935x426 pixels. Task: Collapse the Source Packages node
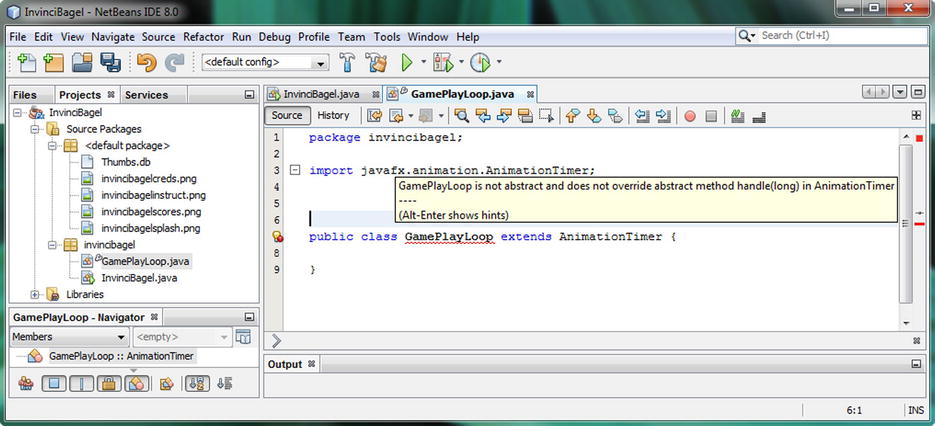[x=35, y=129]
